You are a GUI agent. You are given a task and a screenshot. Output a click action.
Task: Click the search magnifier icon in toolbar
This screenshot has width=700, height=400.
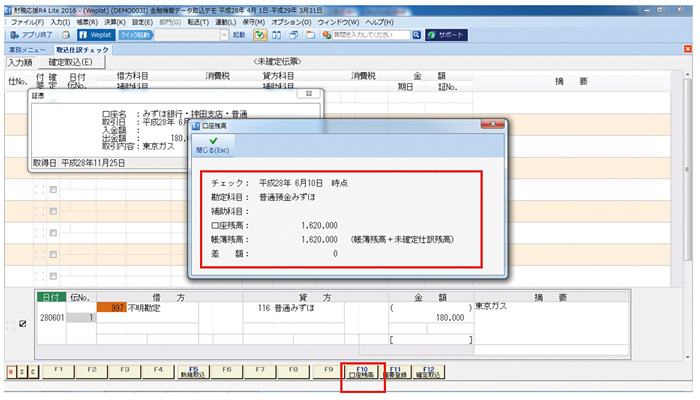point(416,34)
